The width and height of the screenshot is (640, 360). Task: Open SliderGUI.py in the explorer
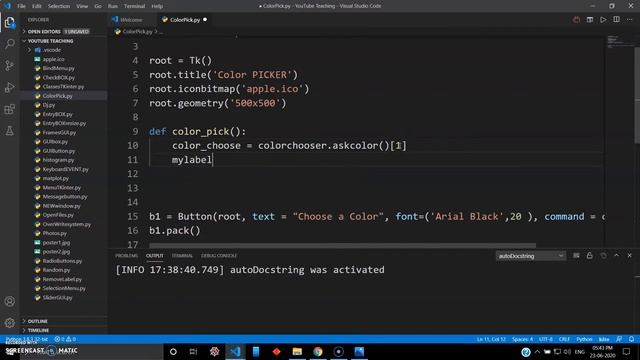[x=57, y=298]
